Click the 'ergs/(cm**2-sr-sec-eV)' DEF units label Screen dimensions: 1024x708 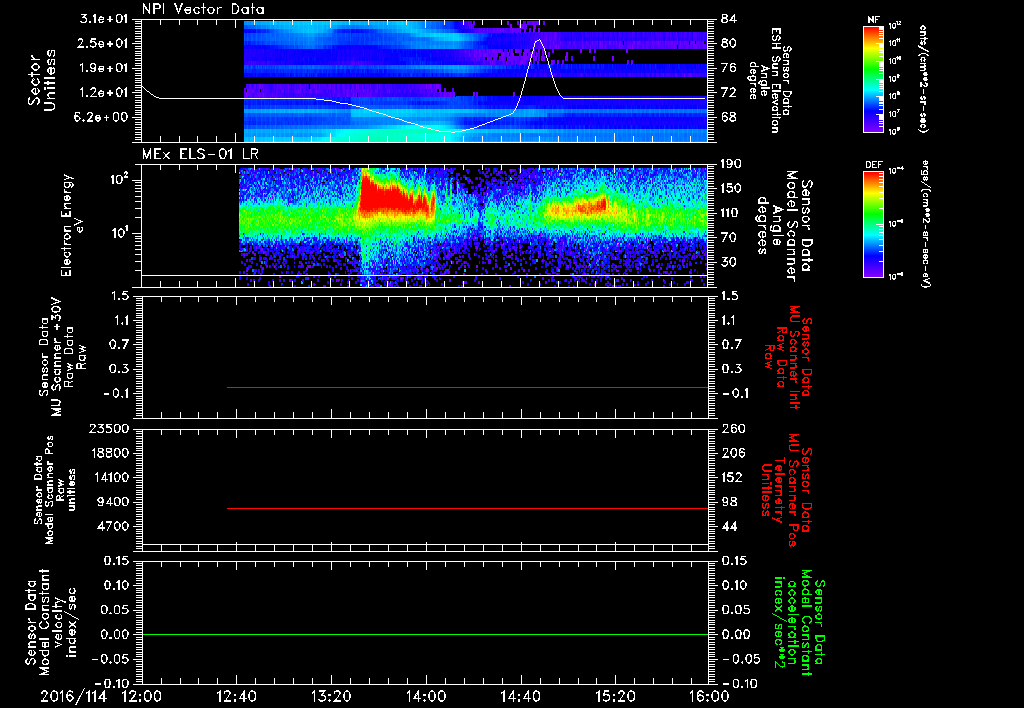(x=924, y=224)
